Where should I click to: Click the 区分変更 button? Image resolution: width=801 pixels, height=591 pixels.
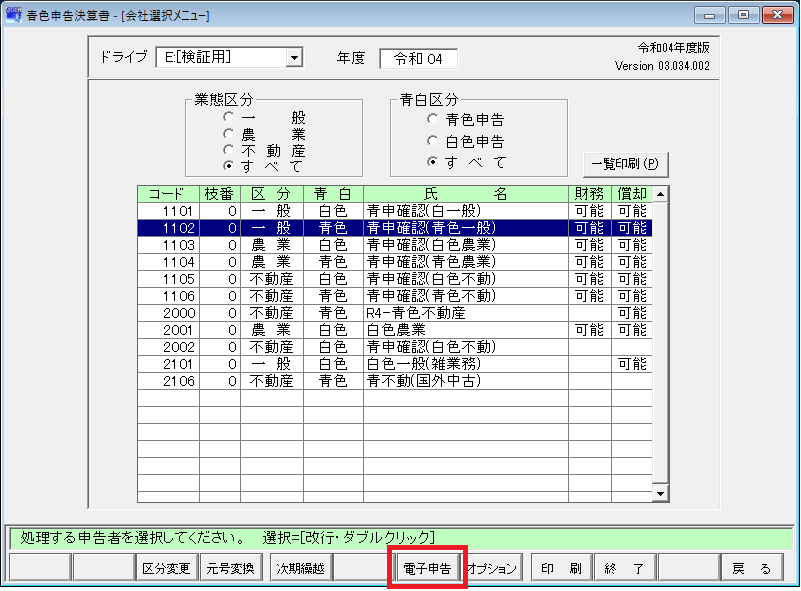click(166, 568)
